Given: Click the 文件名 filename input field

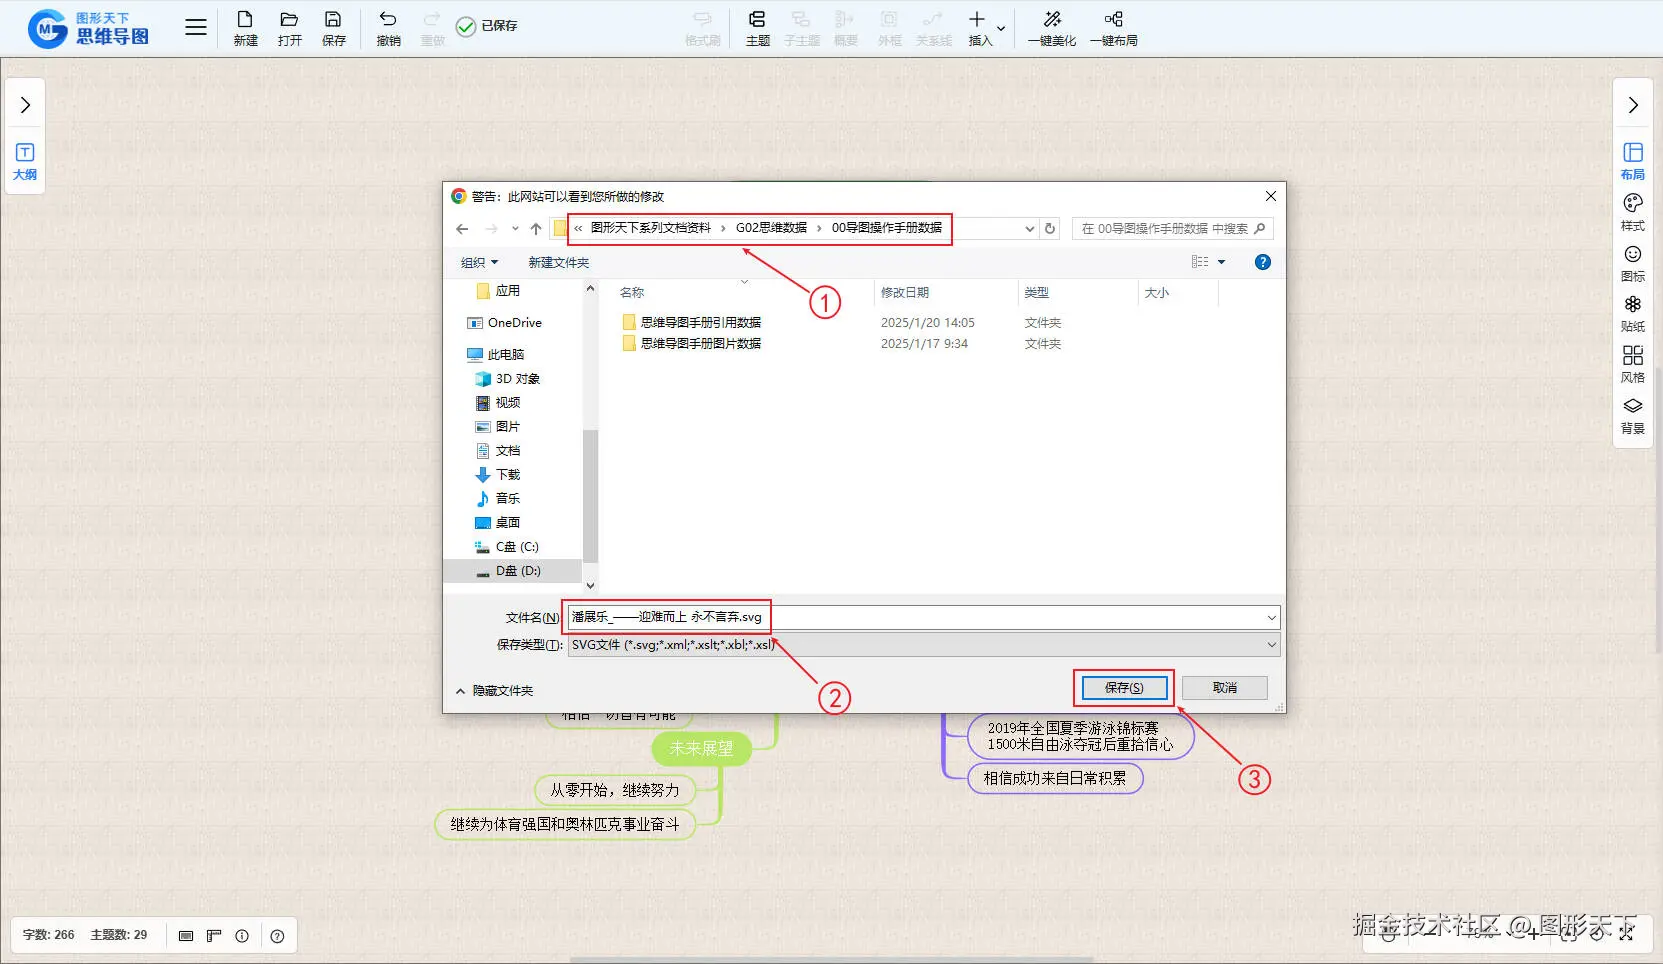Looking at the screenshot, I should point(923,618).
